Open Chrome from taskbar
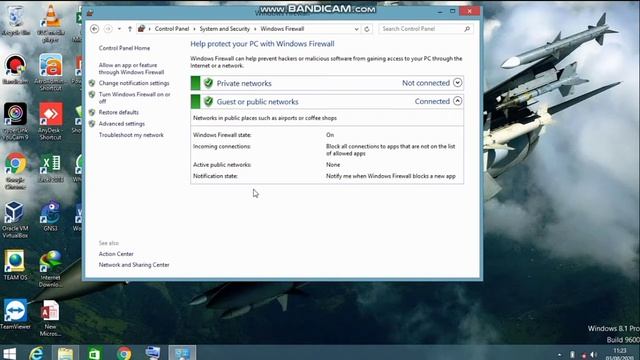This screenshot has height=360, width=640. pos(124,353)
